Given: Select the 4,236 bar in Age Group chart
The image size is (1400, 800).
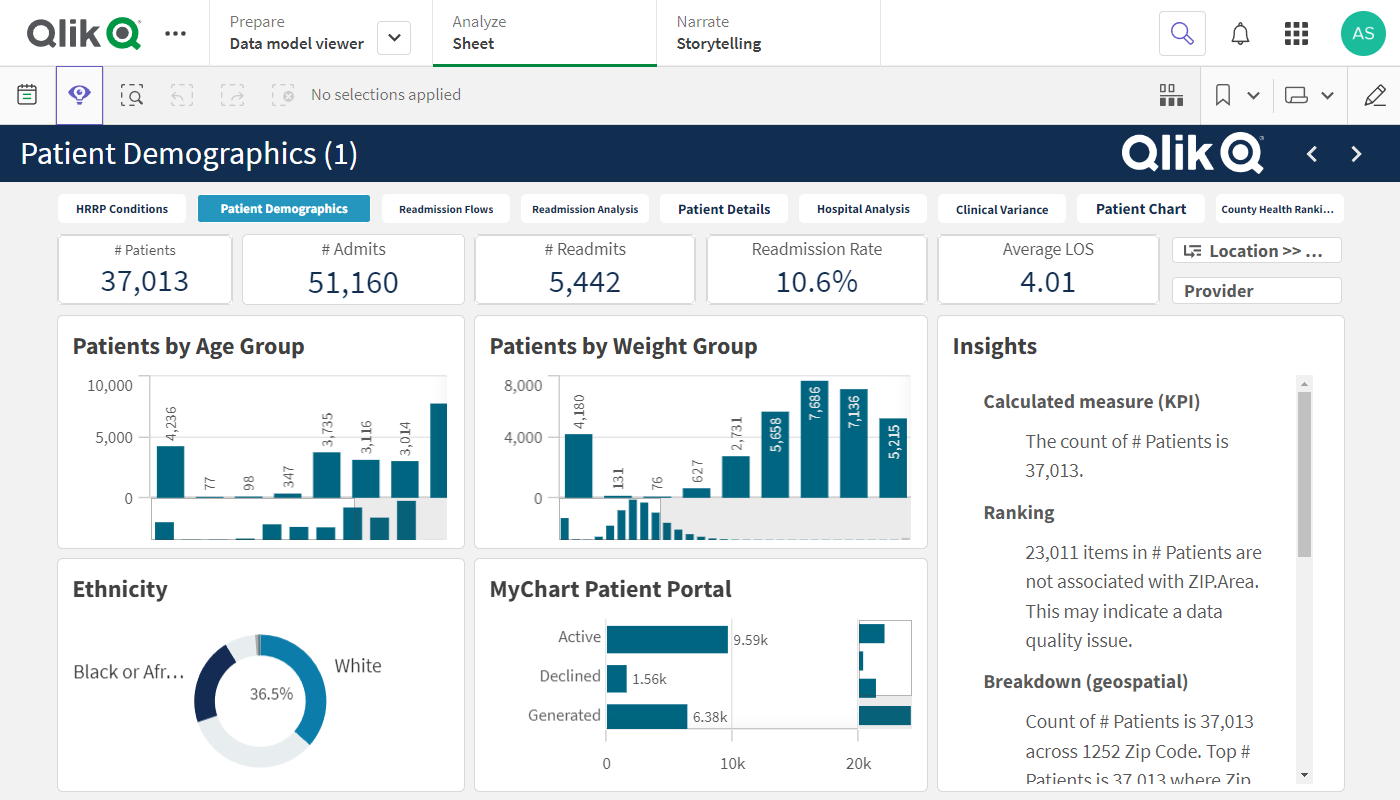Looking at the screenshot, I should coord(170,472).
